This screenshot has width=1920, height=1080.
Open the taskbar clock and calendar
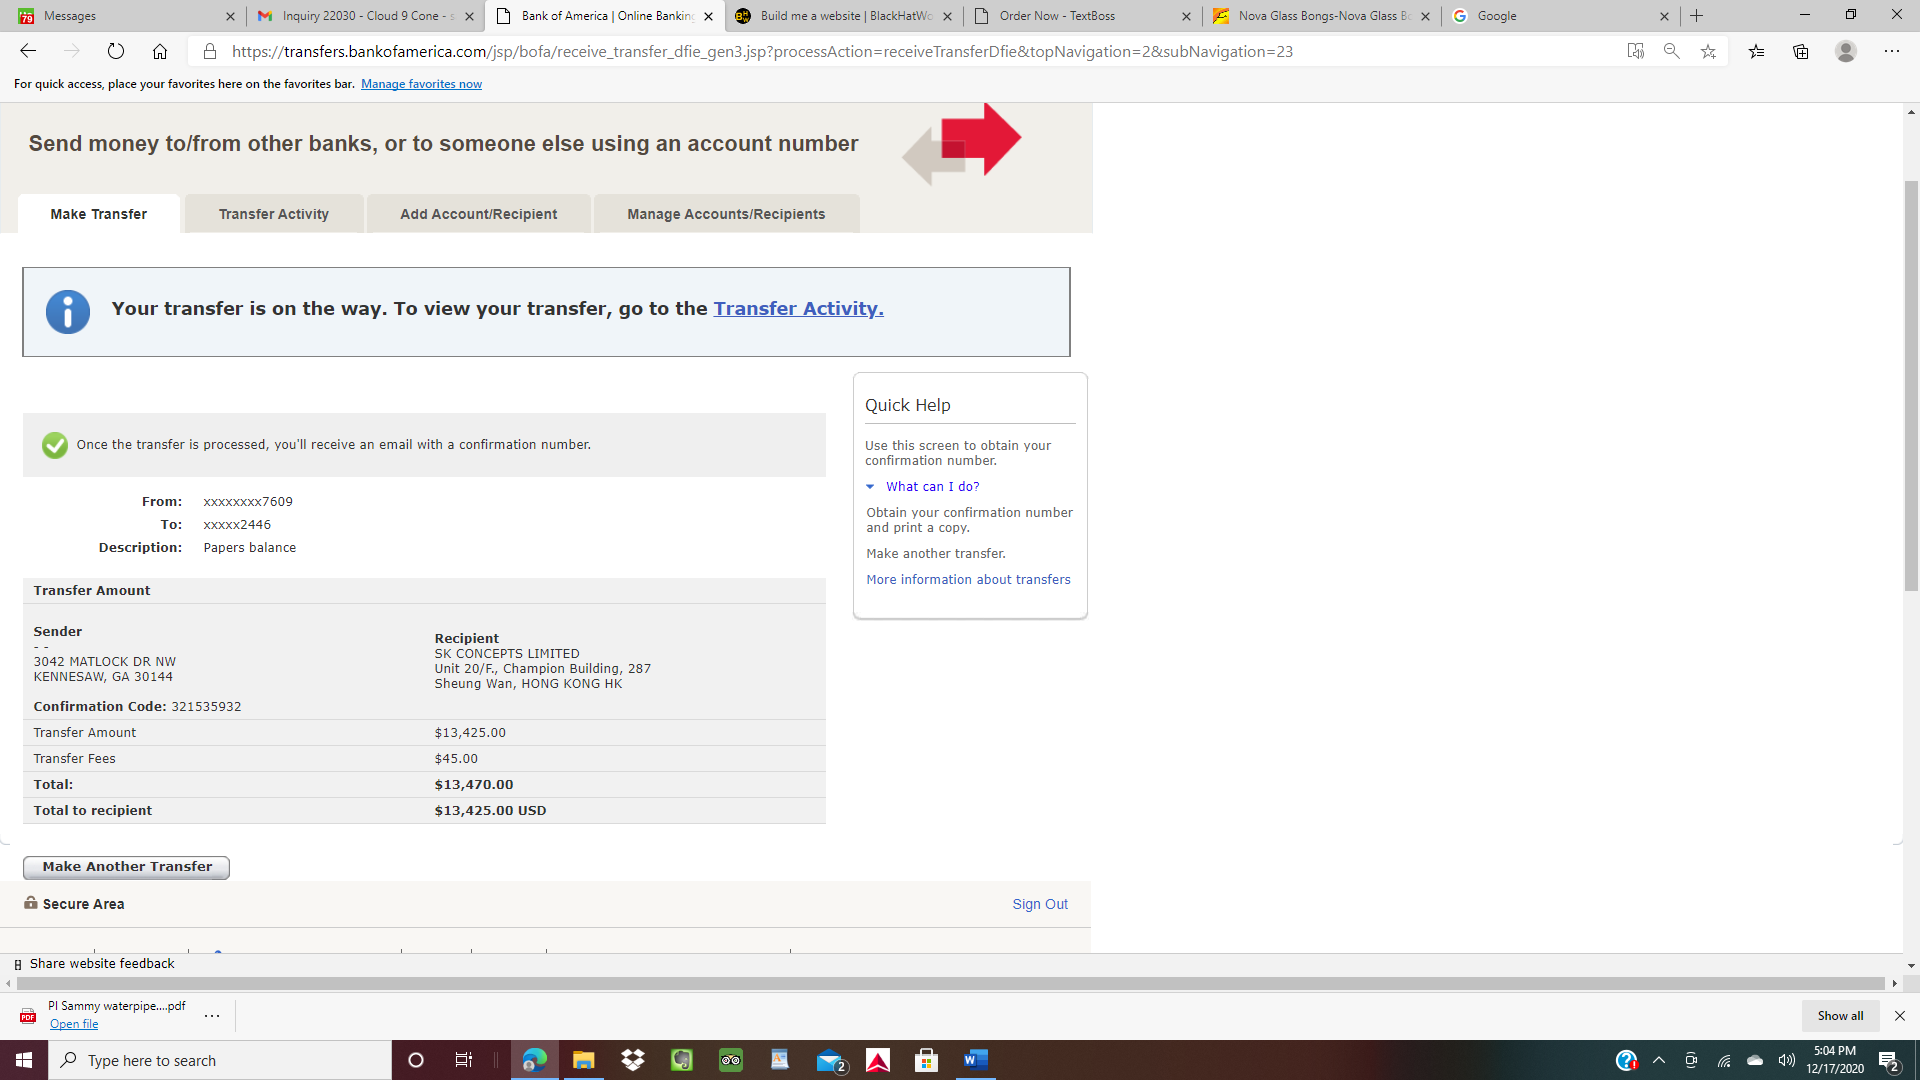click(1835, 1060)
